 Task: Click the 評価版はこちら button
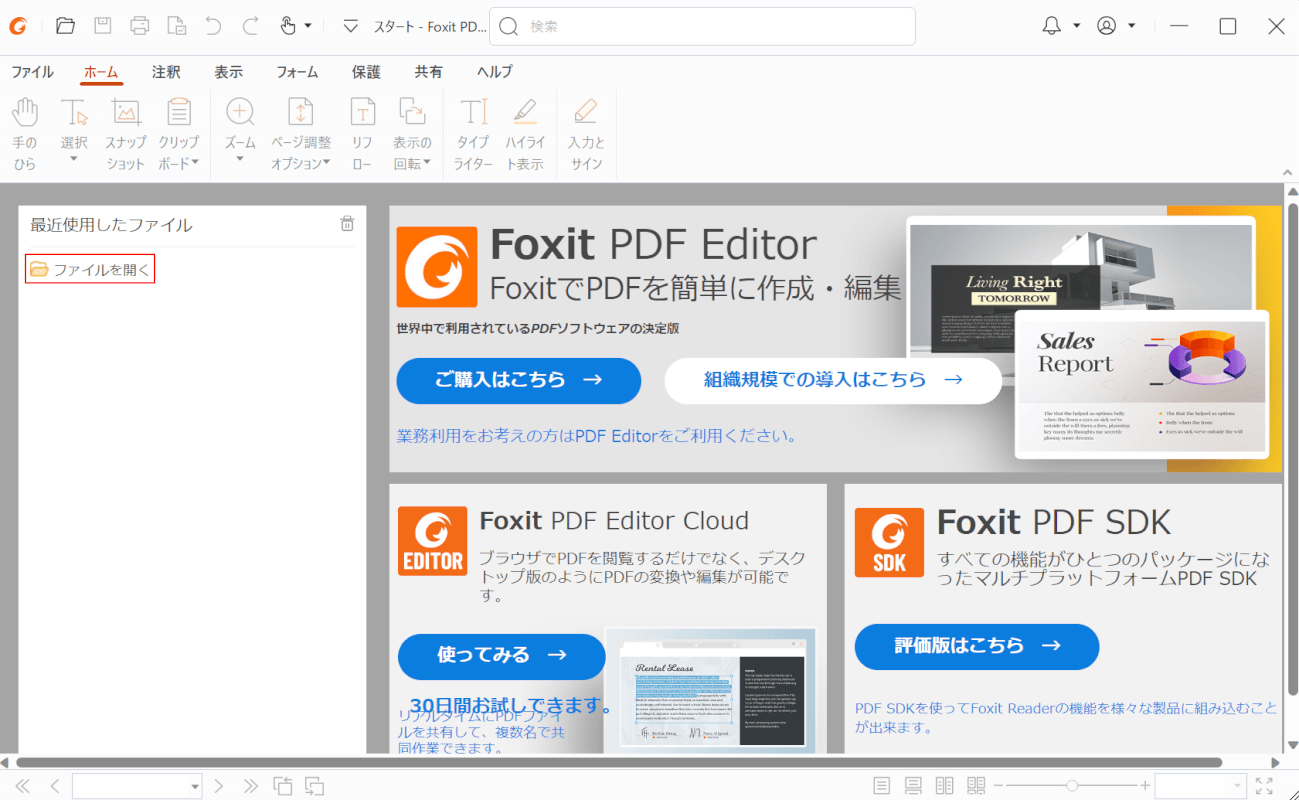coord(977,646)
